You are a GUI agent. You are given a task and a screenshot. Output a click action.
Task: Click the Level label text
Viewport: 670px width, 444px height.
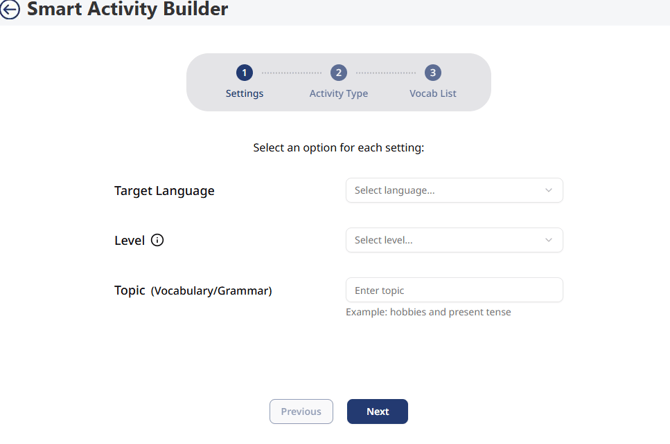pos(129,240)
